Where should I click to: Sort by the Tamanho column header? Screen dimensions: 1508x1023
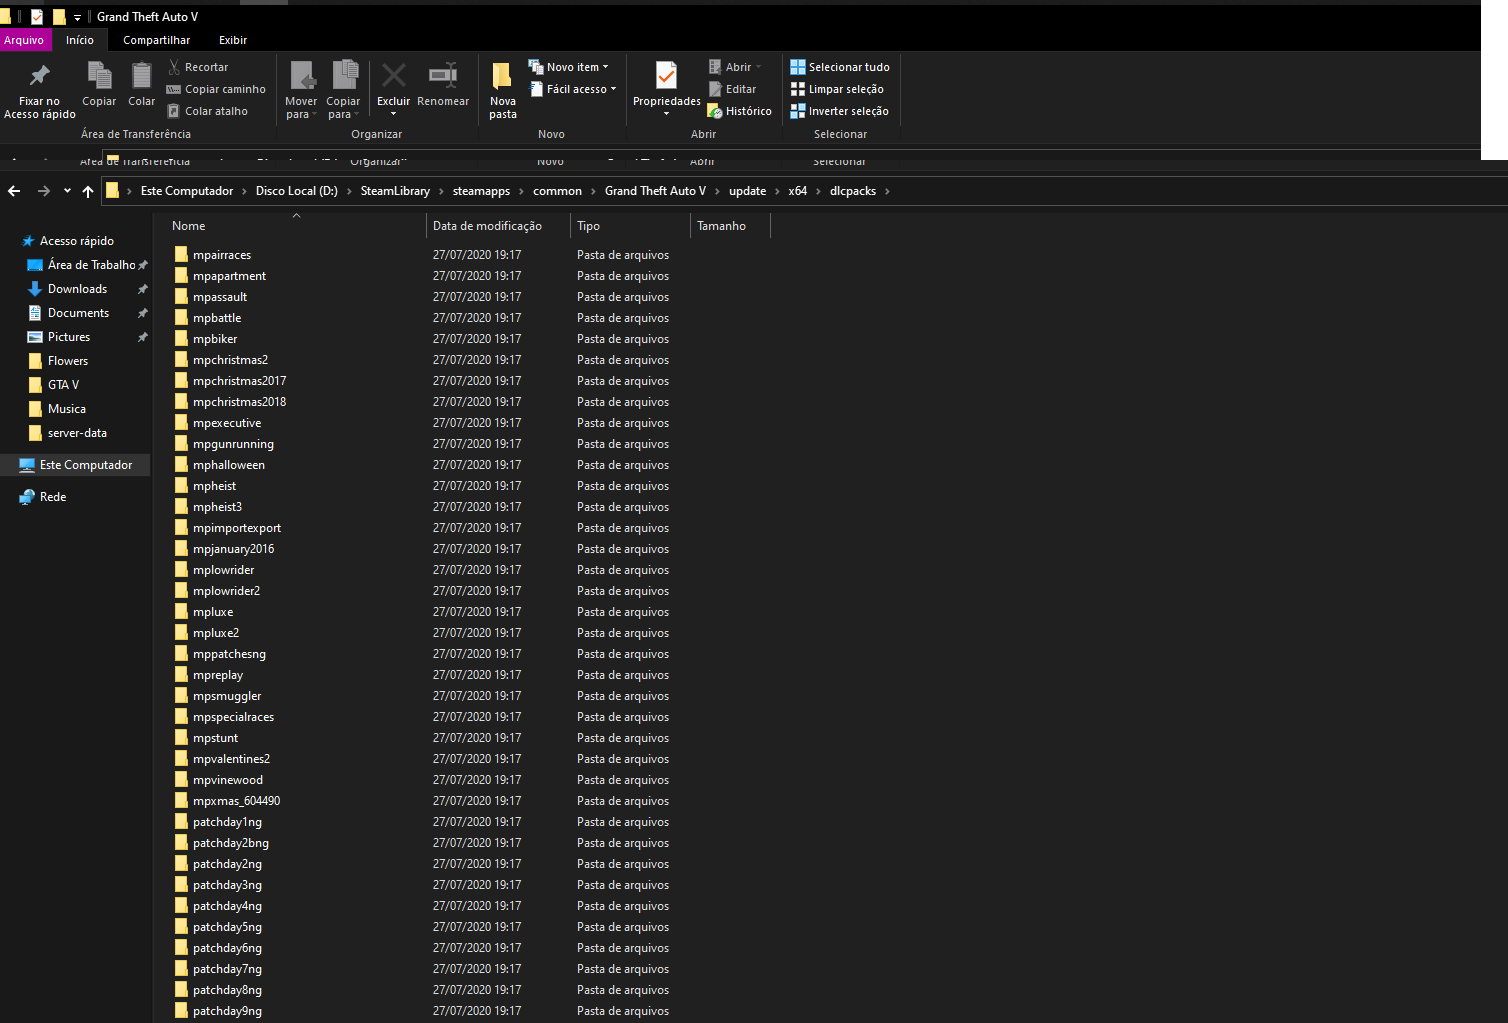point(730,226)
